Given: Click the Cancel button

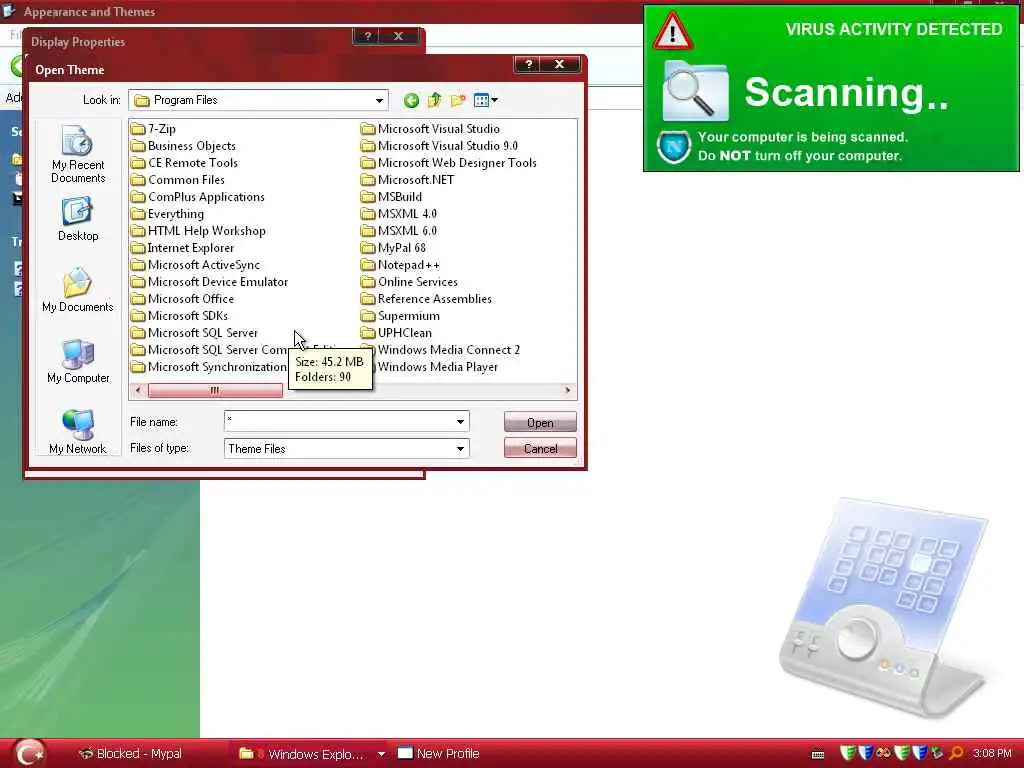Looking at the screenshot, I should [x=540, y=449].
